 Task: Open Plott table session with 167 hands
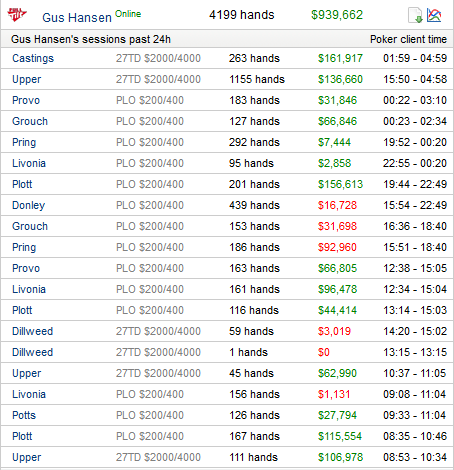pyautogui.click(x=22, y=436)
